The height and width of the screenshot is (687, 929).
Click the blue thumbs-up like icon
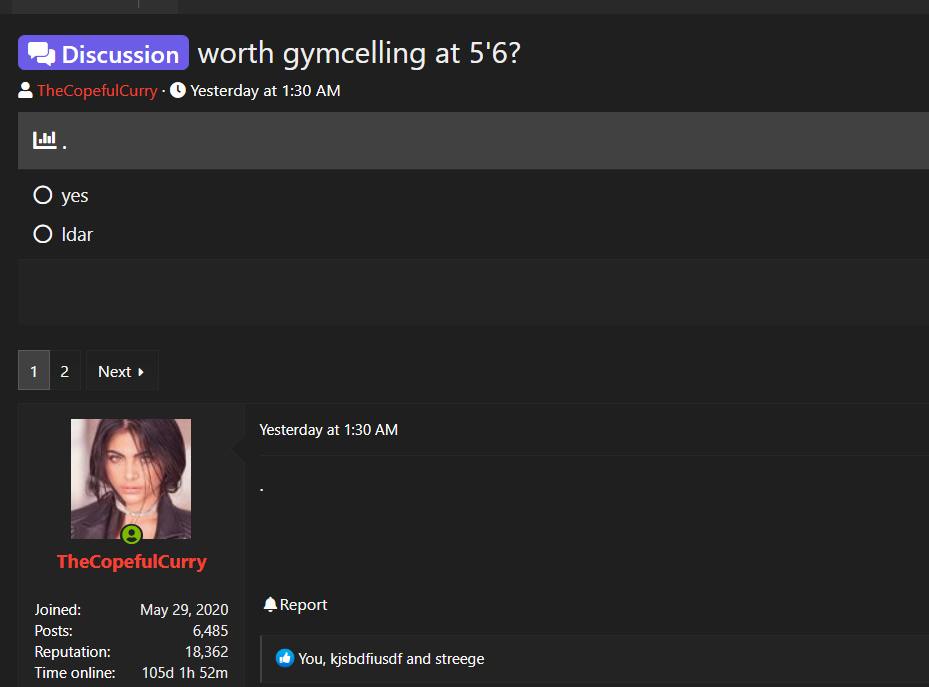285,658
